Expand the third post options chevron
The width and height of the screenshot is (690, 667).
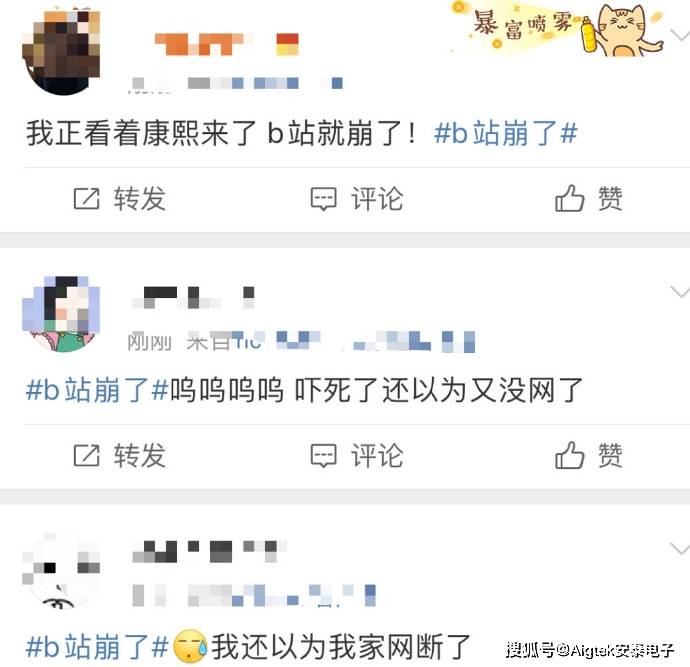679,548
